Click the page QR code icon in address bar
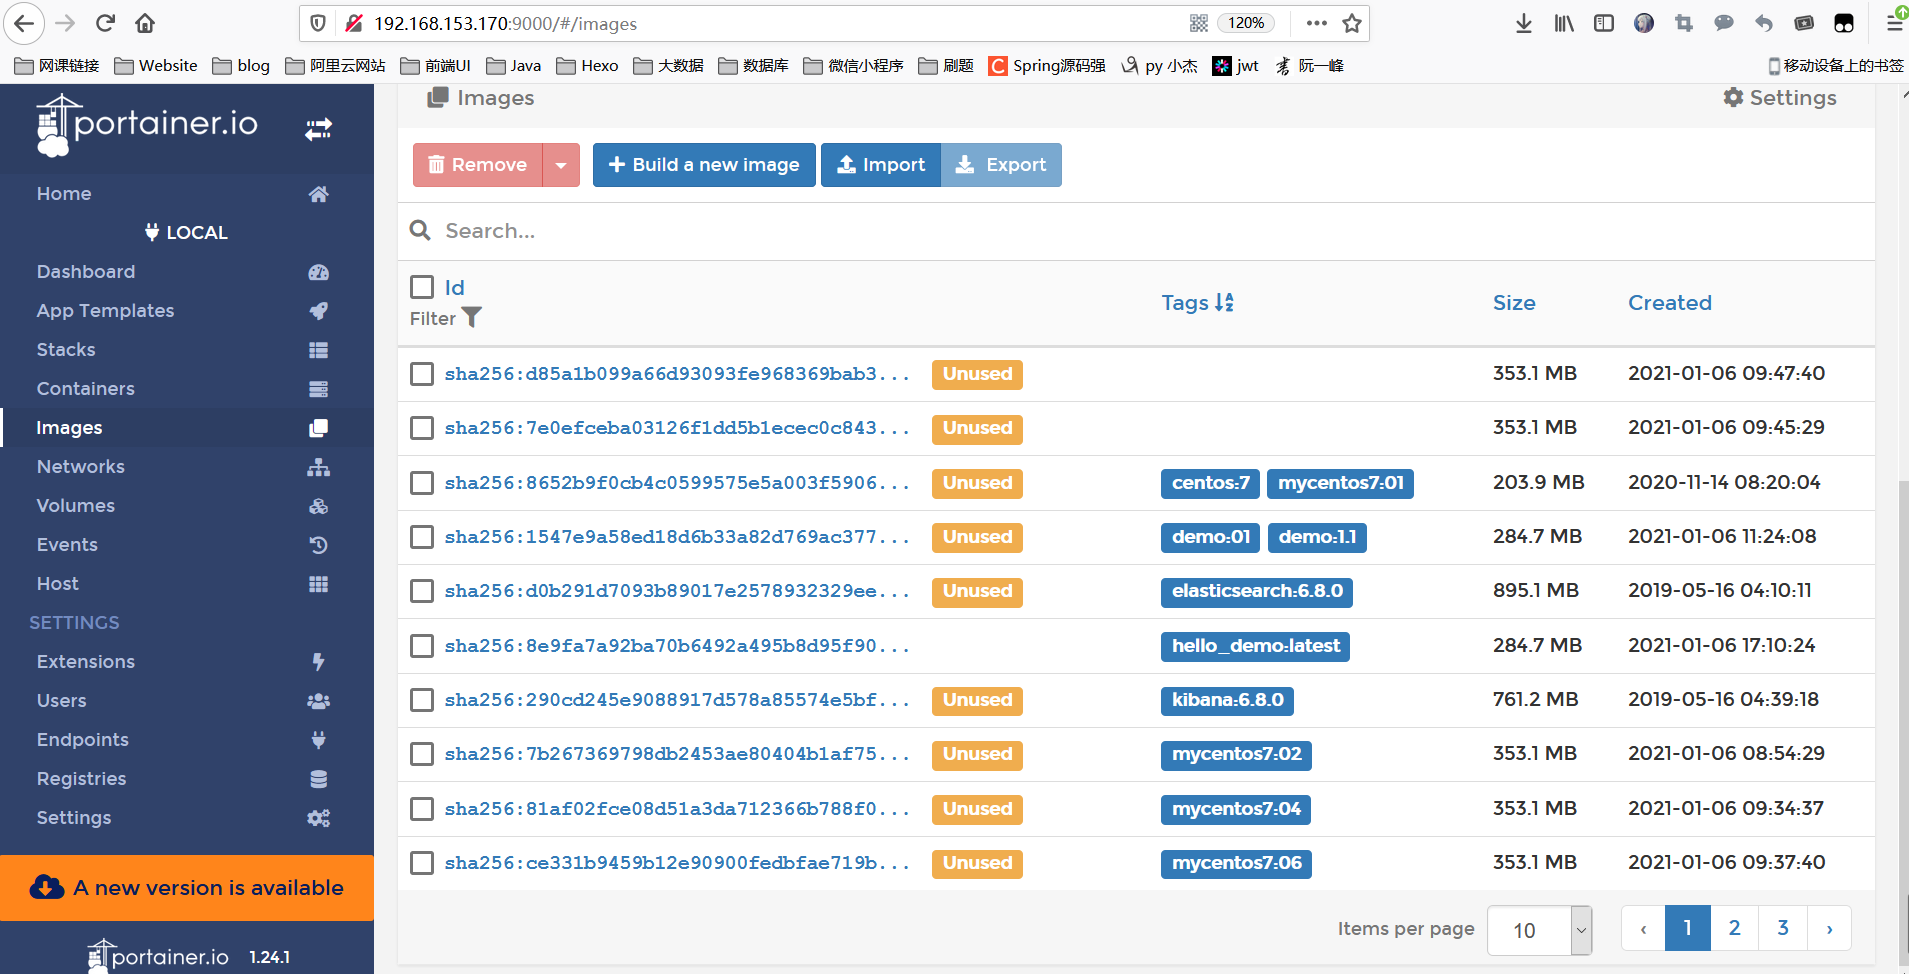Viewport: 1909px width, 974px height. [1199, 23]
